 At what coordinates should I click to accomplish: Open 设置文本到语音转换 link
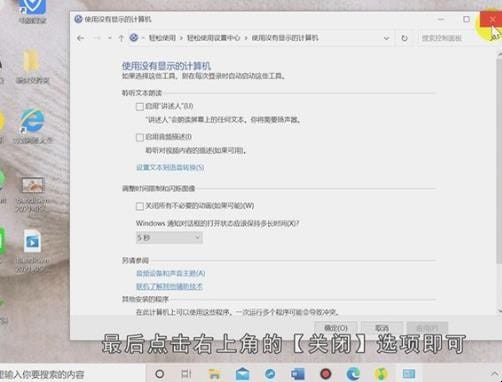170,167
